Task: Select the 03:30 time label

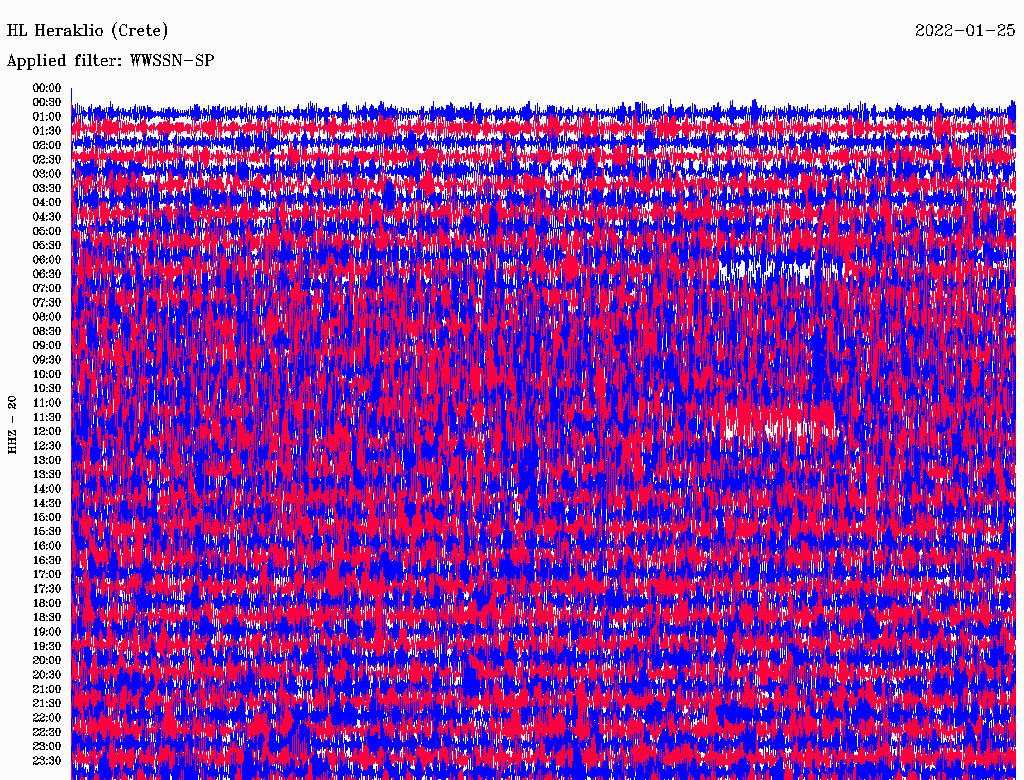Action: (47, 188)
